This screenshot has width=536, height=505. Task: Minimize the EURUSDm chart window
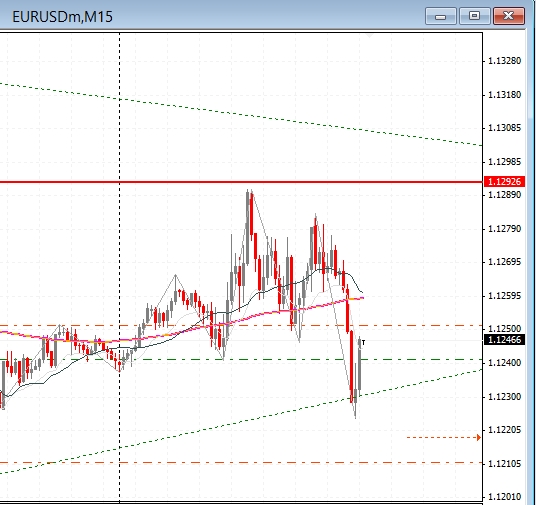coord(441,16)
